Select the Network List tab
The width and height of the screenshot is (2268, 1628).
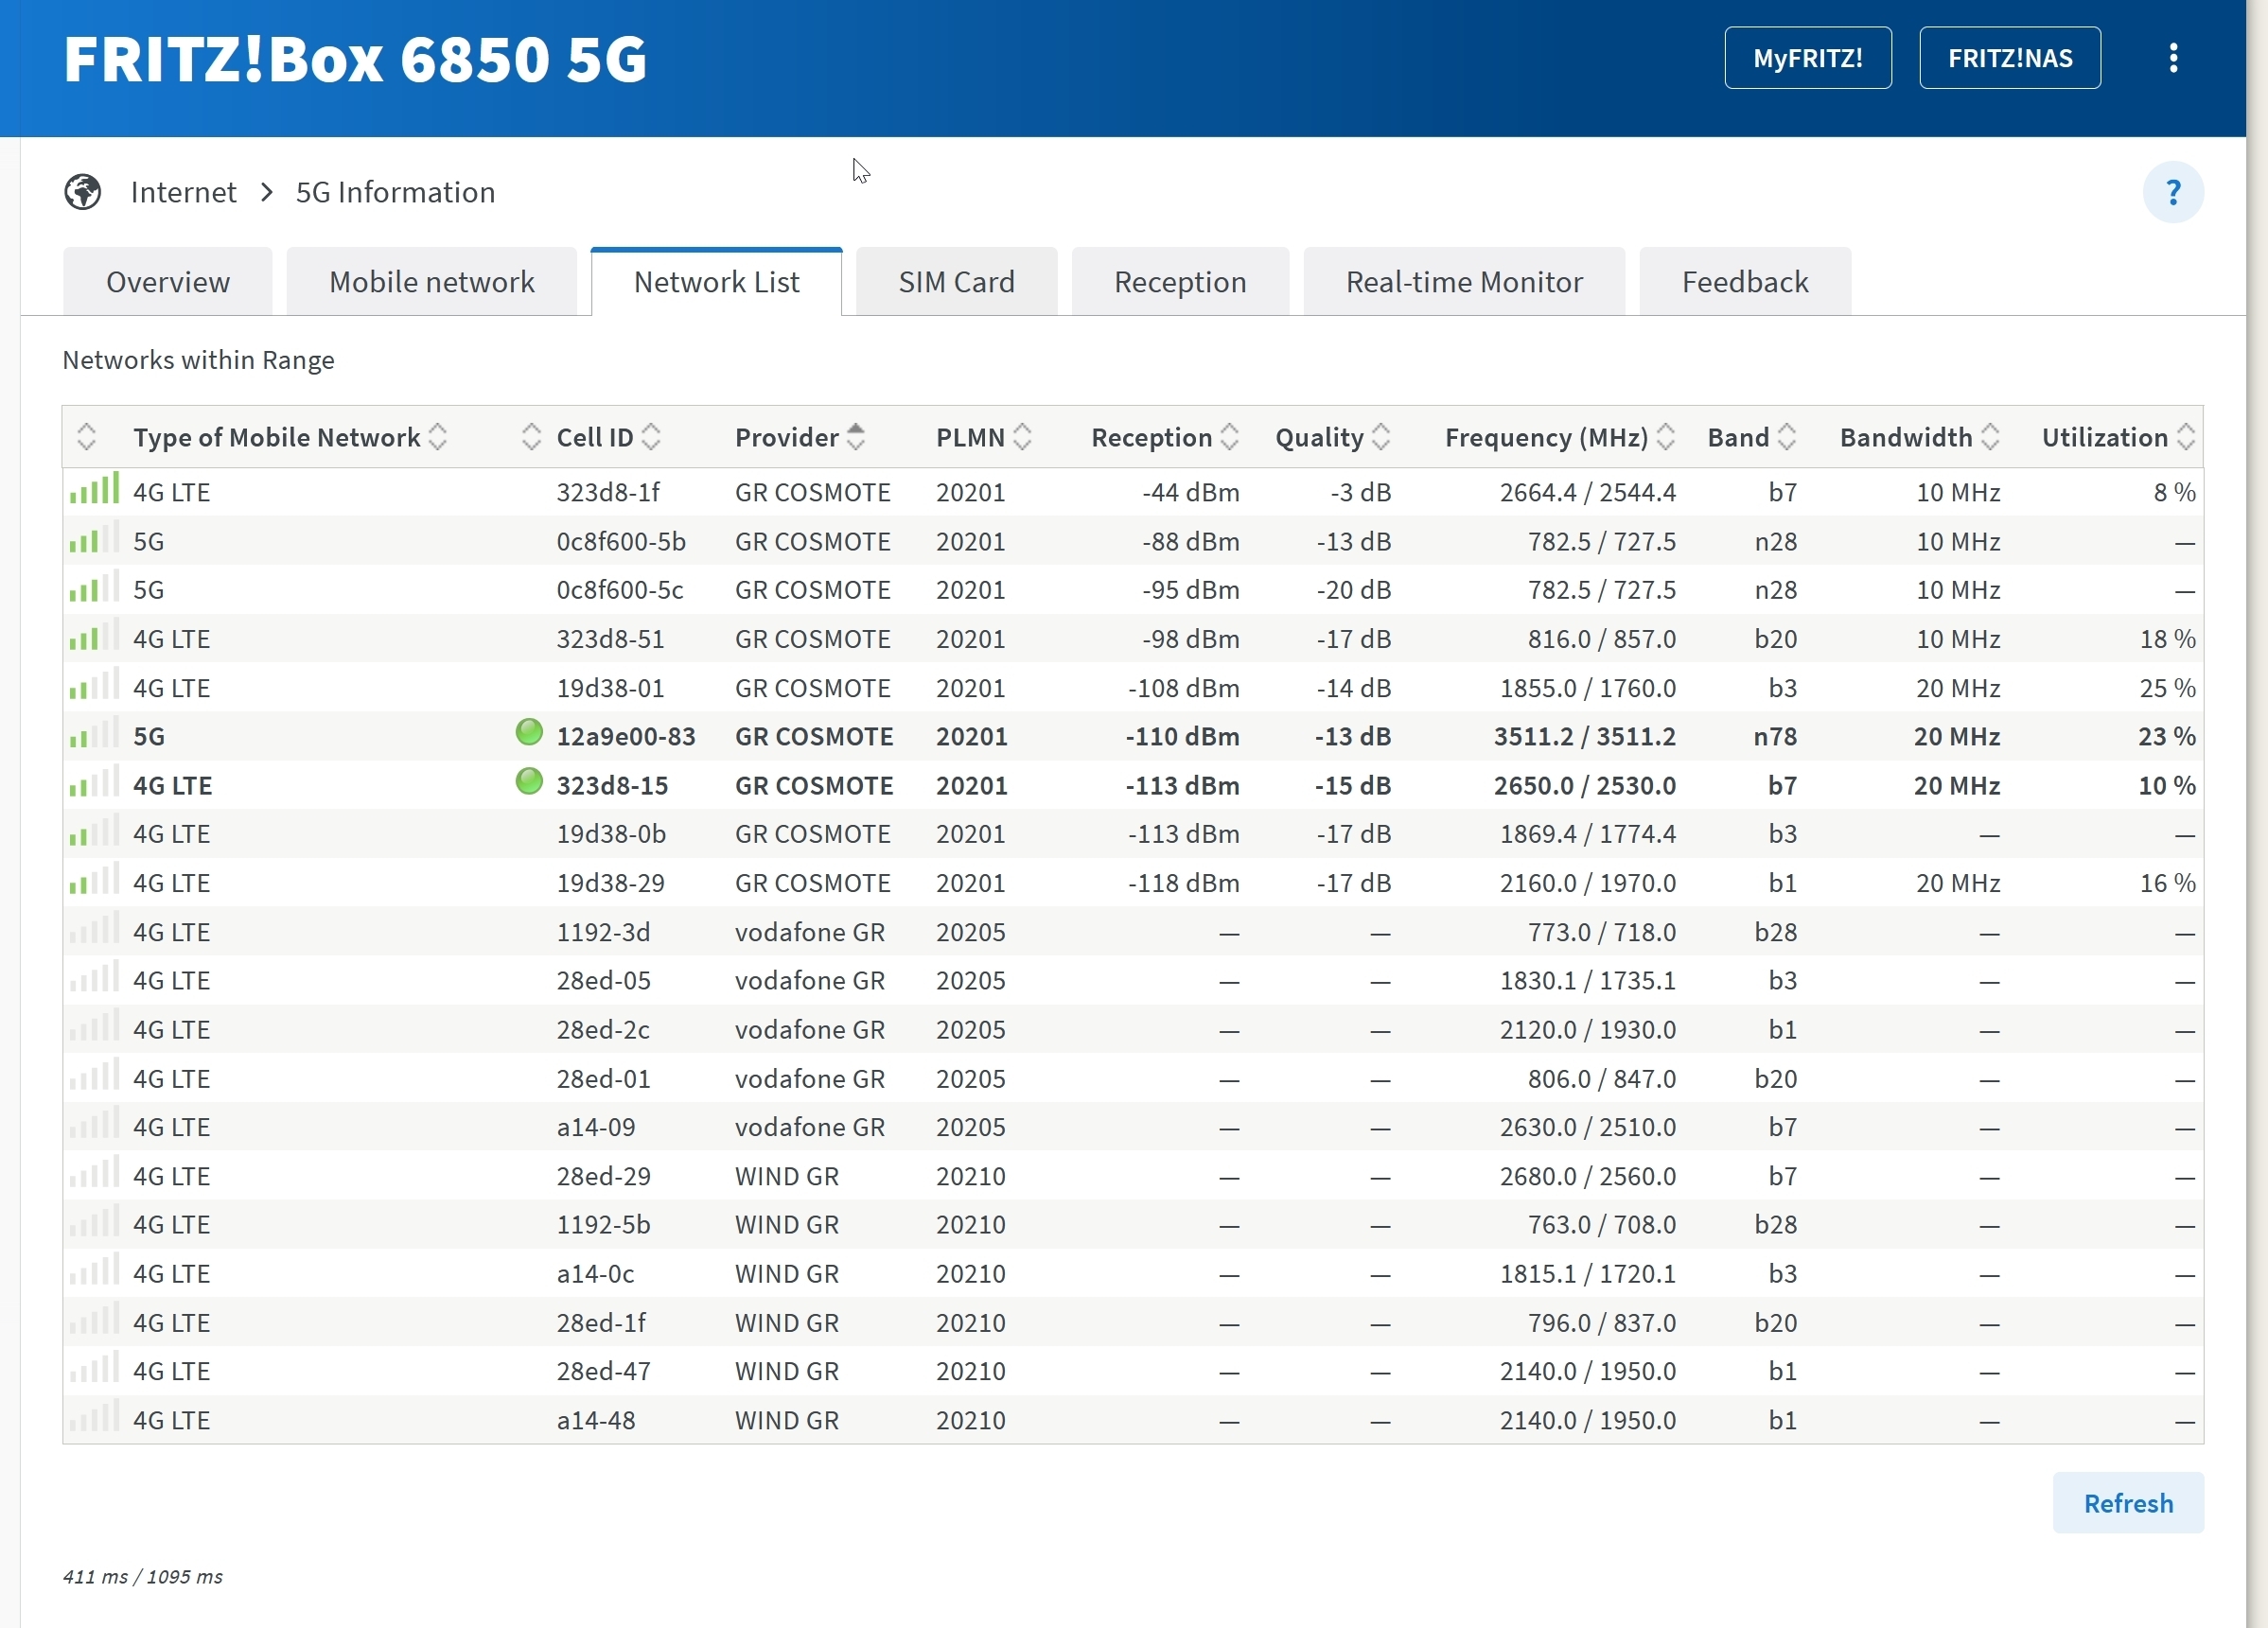tap(717, 282)
